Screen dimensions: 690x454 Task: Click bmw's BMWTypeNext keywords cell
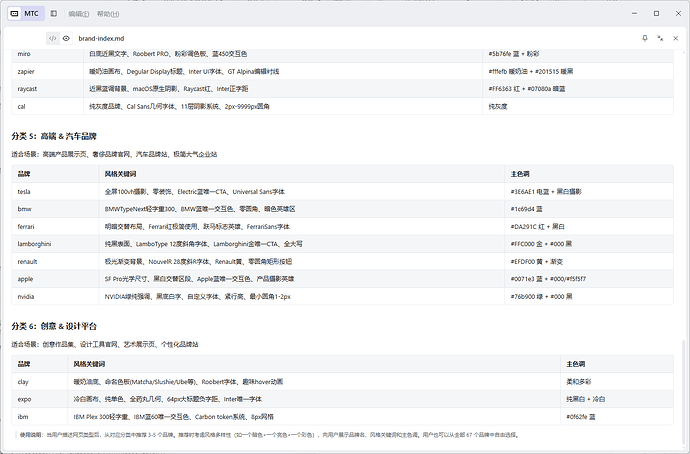click(302, 209)
